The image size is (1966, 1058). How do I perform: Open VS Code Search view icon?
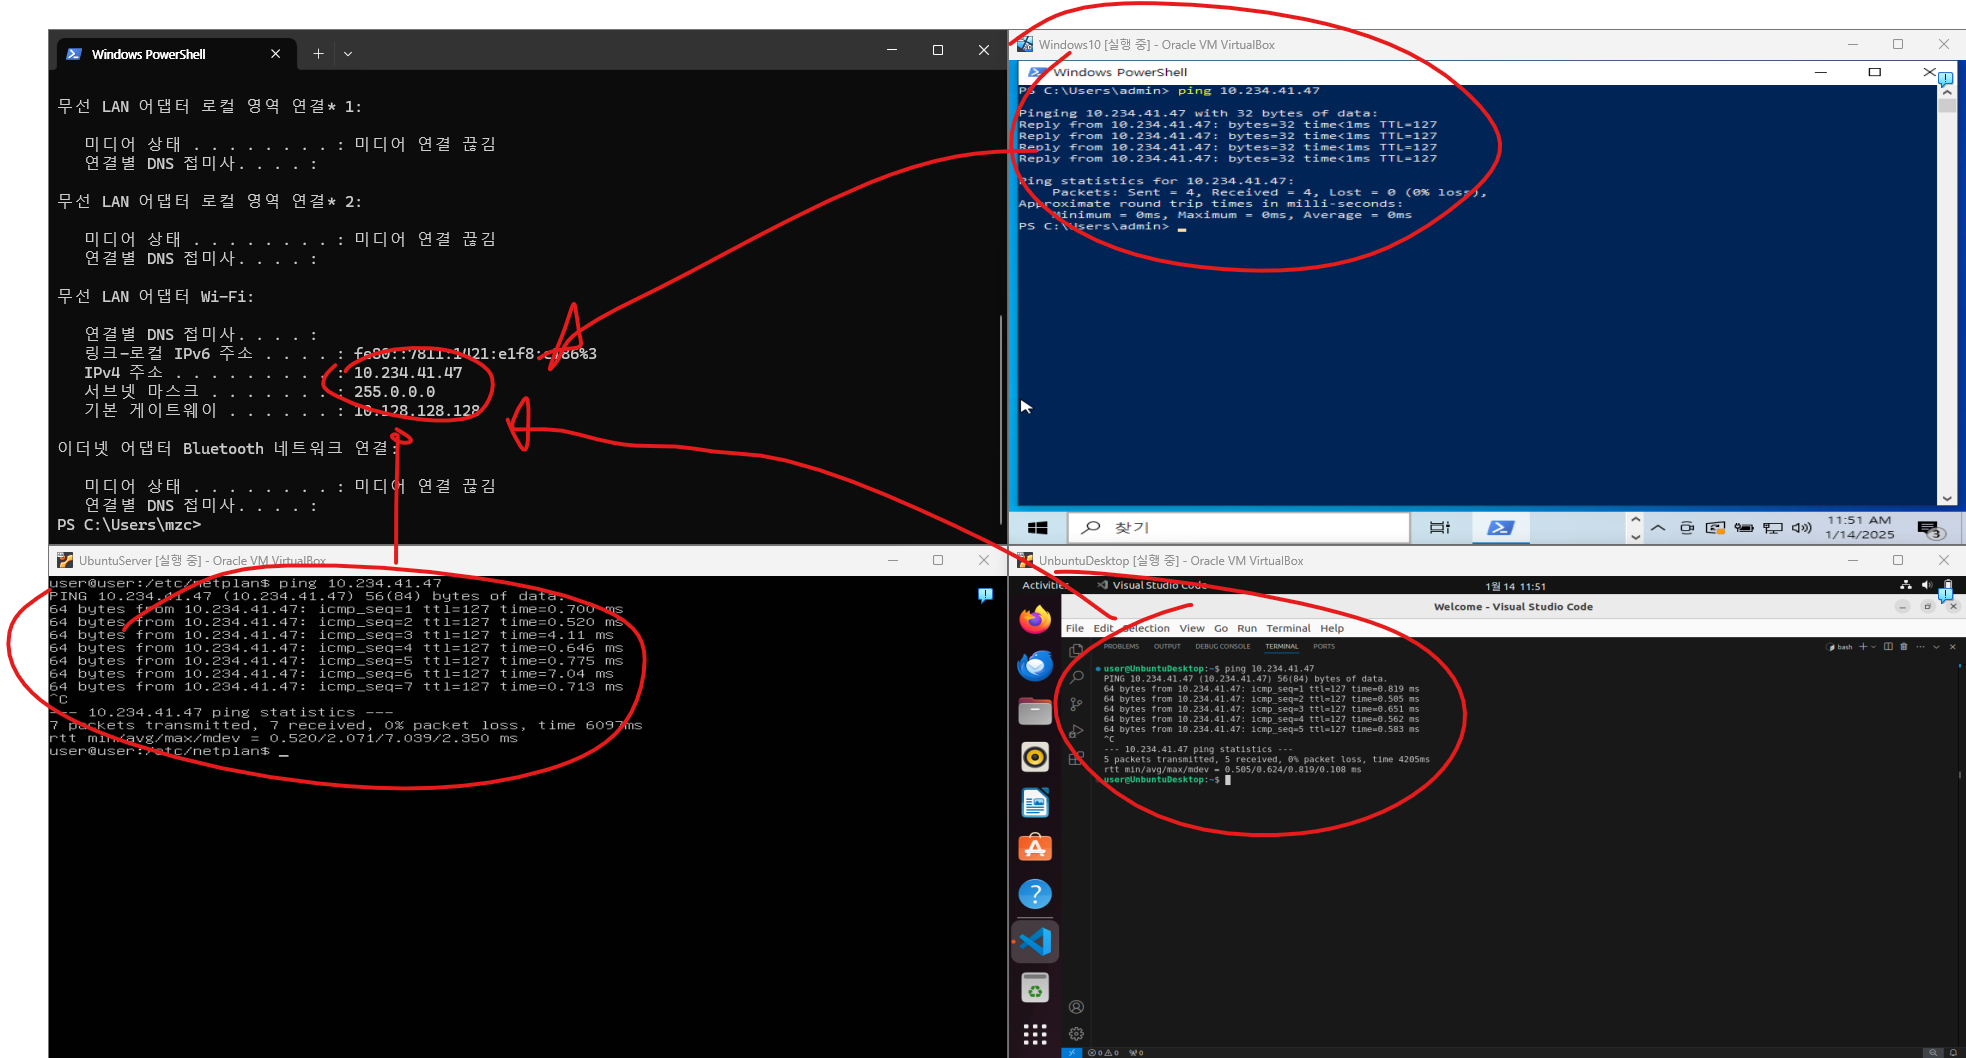coord(1076,678)
